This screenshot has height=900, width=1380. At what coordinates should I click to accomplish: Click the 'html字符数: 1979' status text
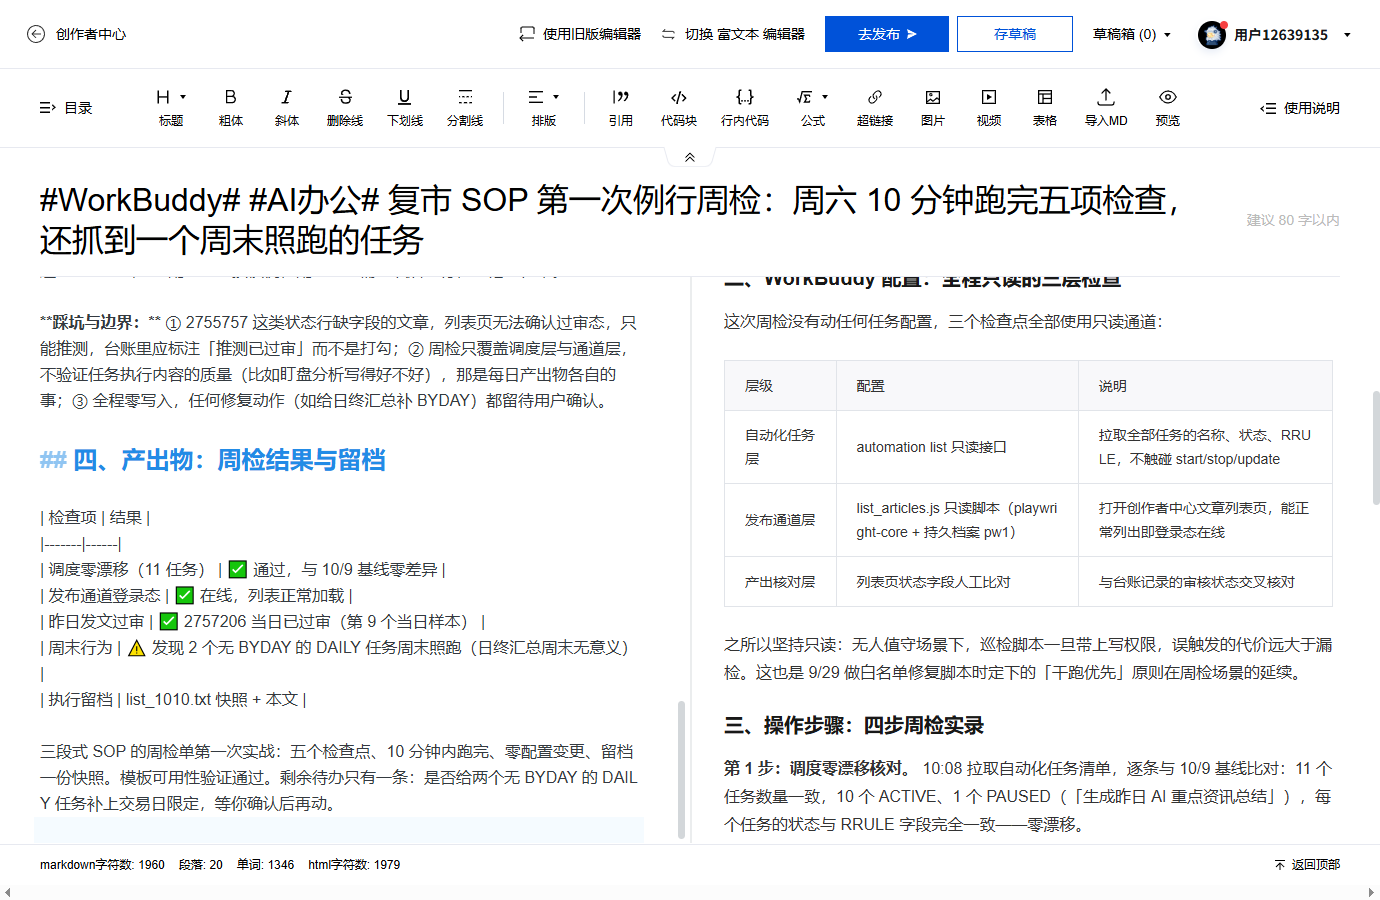[x=354, y=865]
